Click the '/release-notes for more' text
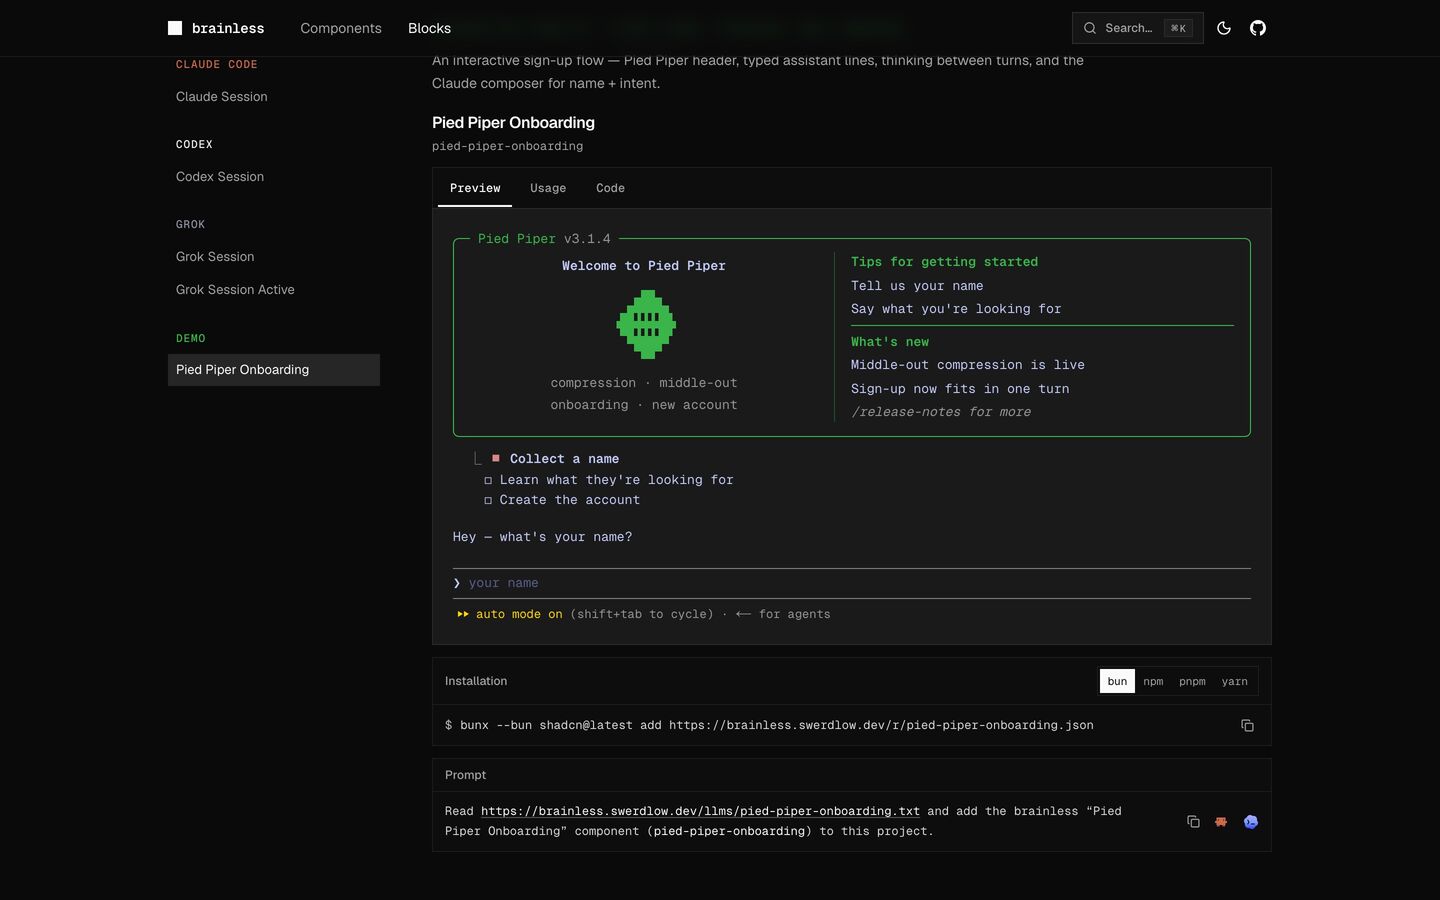 coord(941,412)
